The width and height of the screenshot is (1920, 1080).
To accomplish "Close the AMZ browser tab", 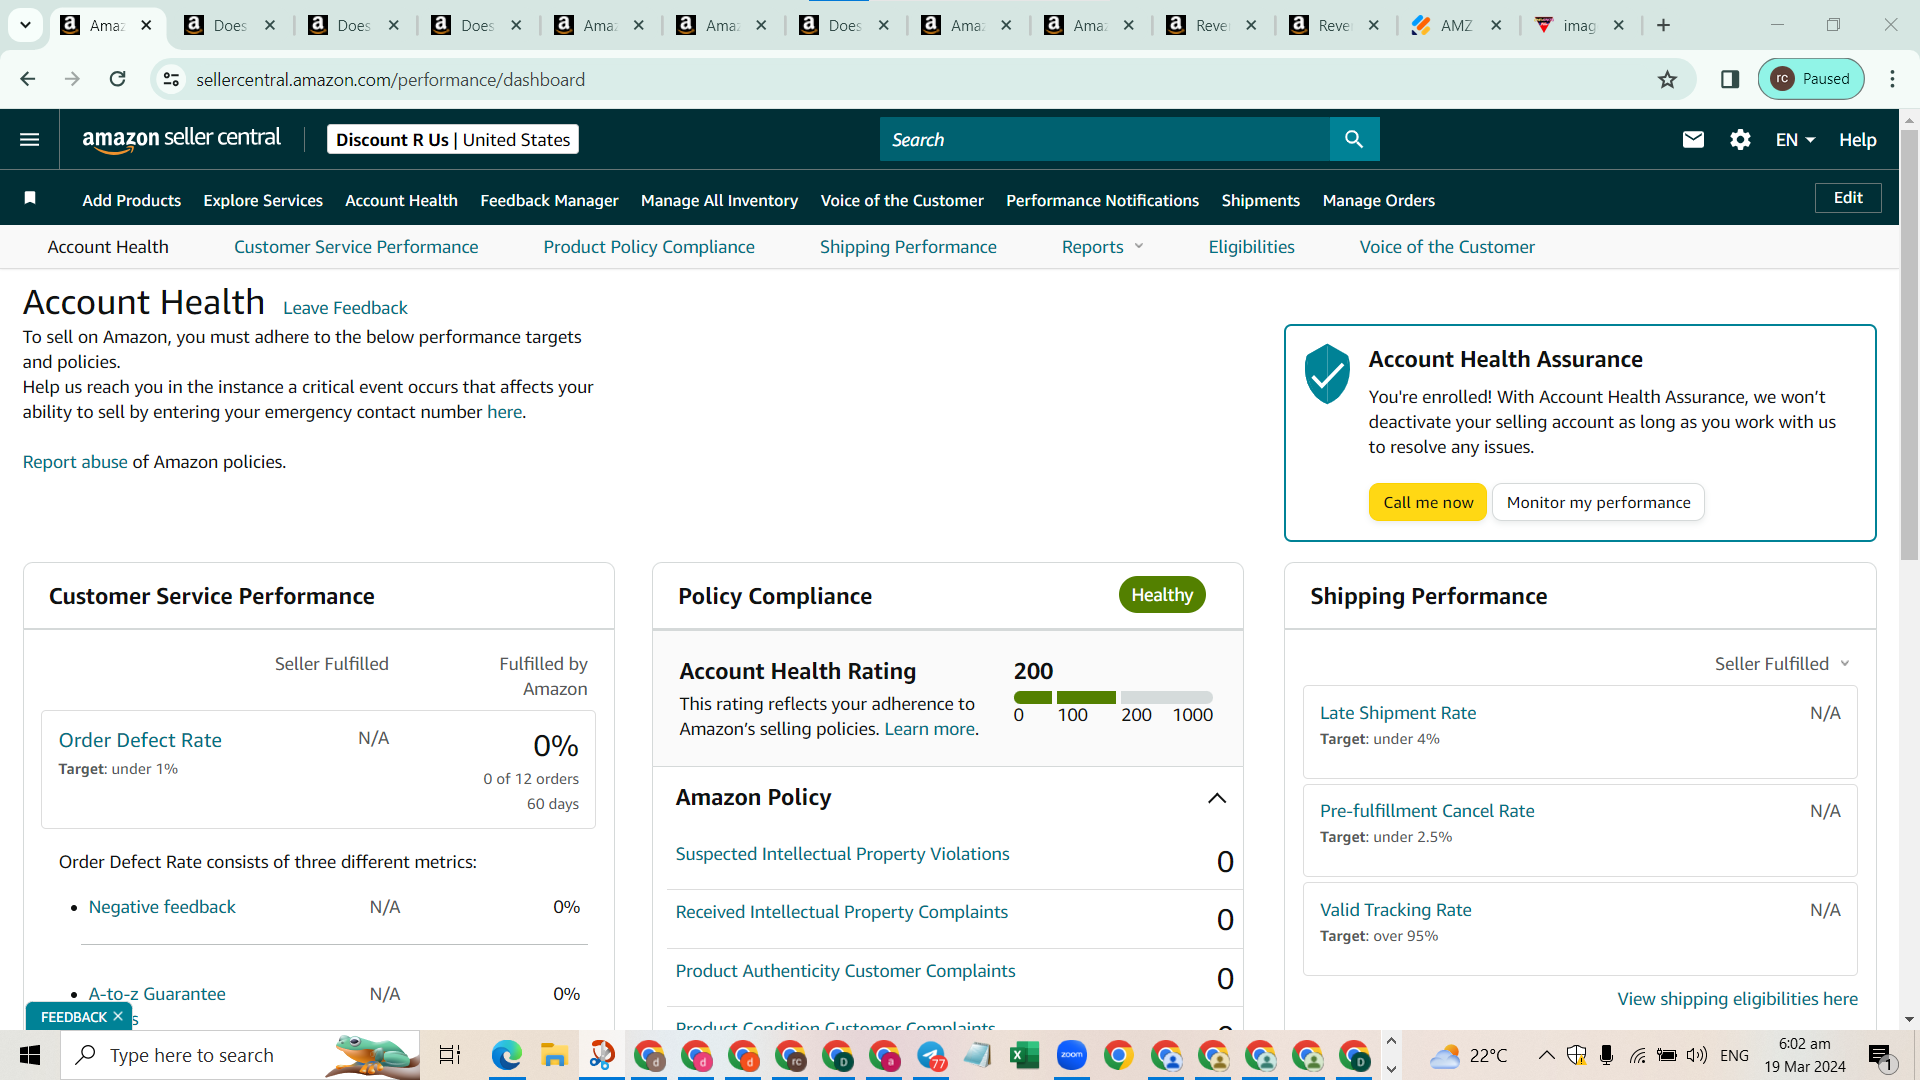I will 1496,25.
